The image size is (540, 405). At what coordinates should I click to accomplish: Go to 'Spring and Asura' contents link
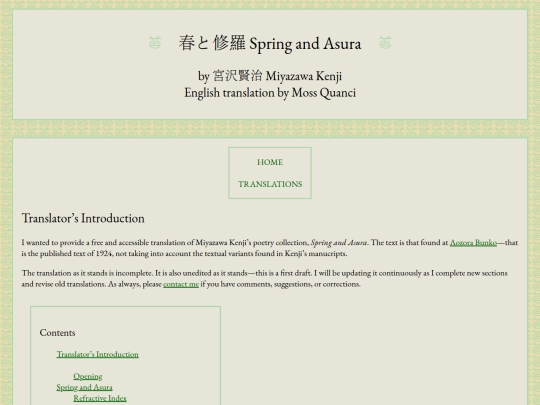click(x=84, y=387)
